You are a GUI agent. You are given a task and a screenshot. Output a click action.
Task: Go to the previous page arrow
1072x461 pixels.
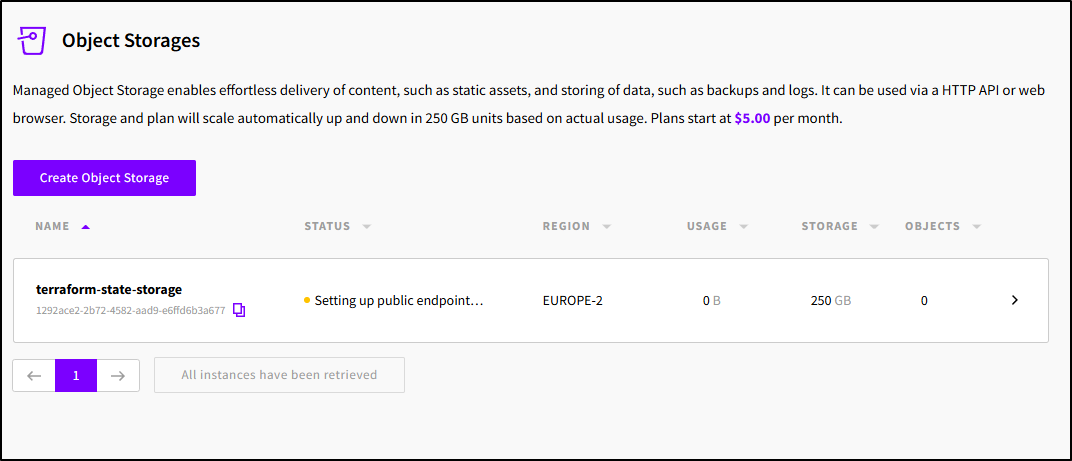click(34, 375)
